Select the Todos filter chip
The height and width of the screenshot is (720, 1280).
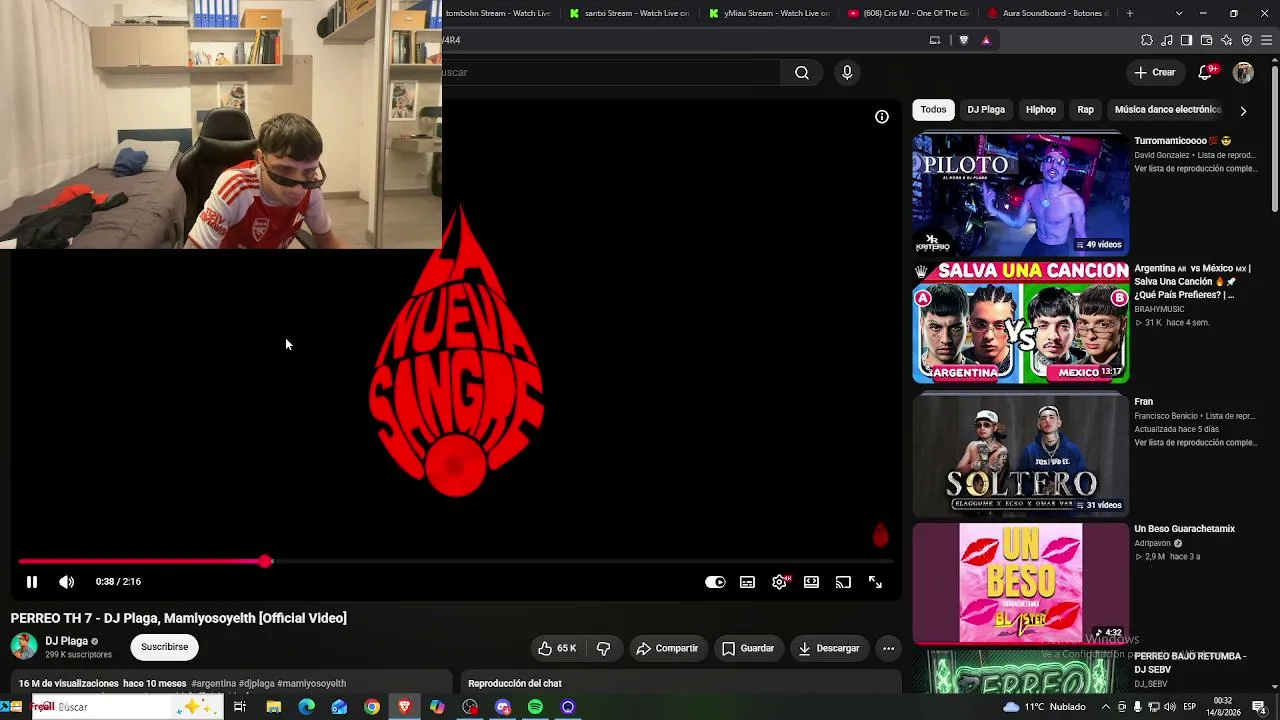tap(933, 110)
